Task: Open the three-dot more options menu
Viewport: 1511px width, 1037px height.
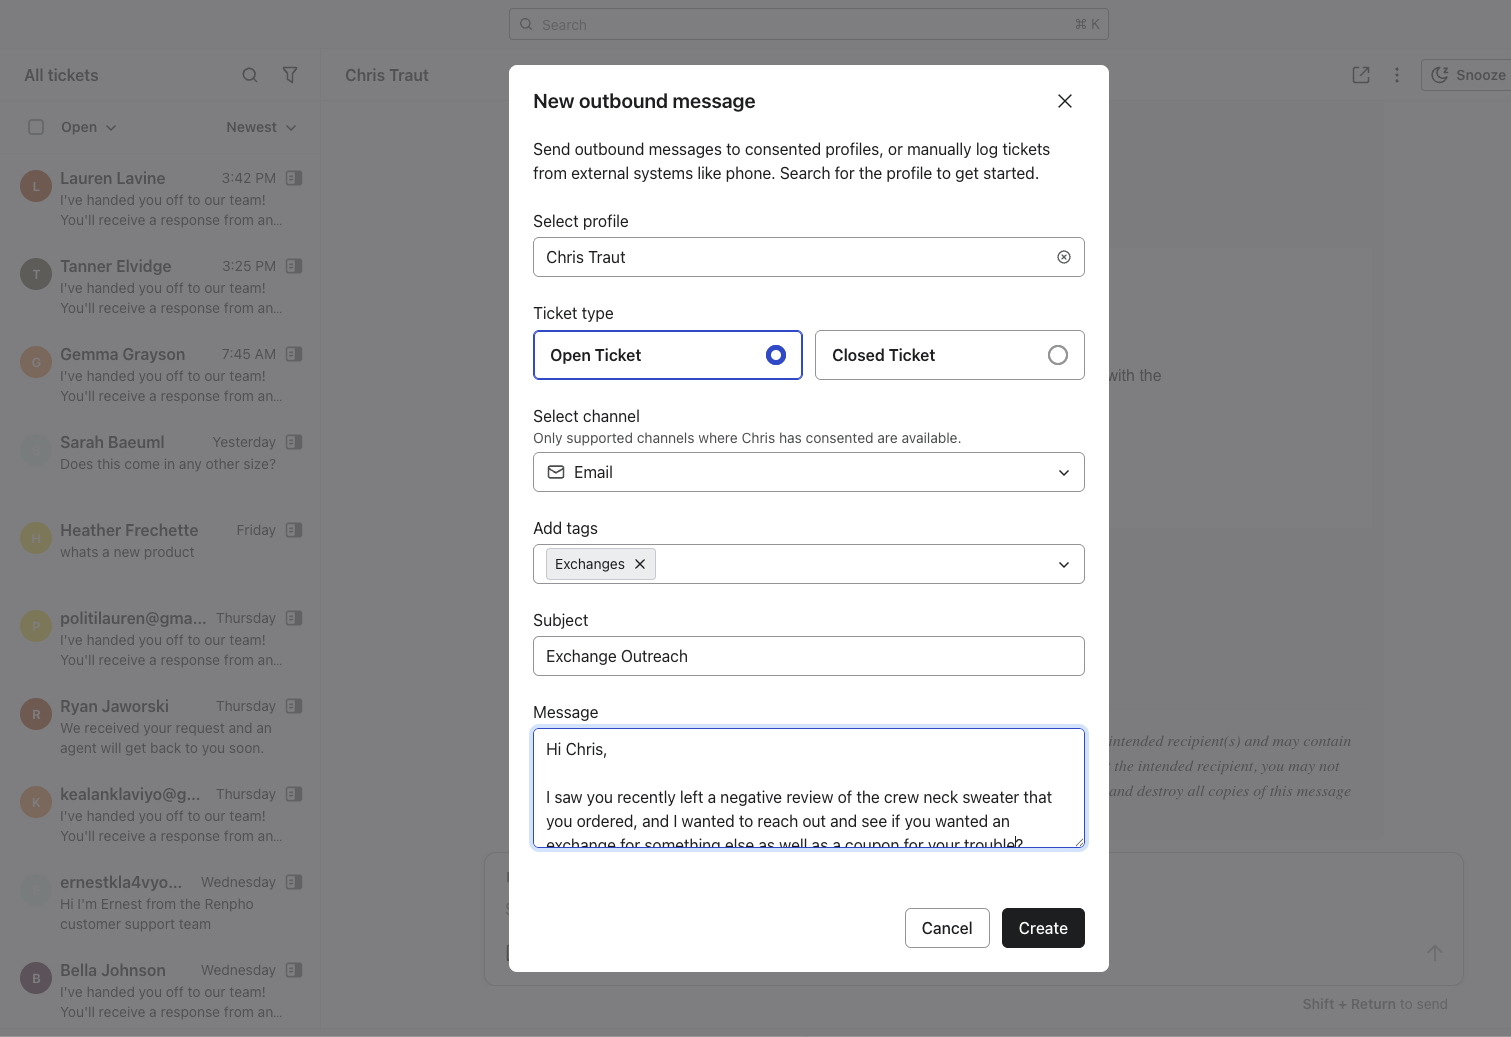Action: point(1396,75)
